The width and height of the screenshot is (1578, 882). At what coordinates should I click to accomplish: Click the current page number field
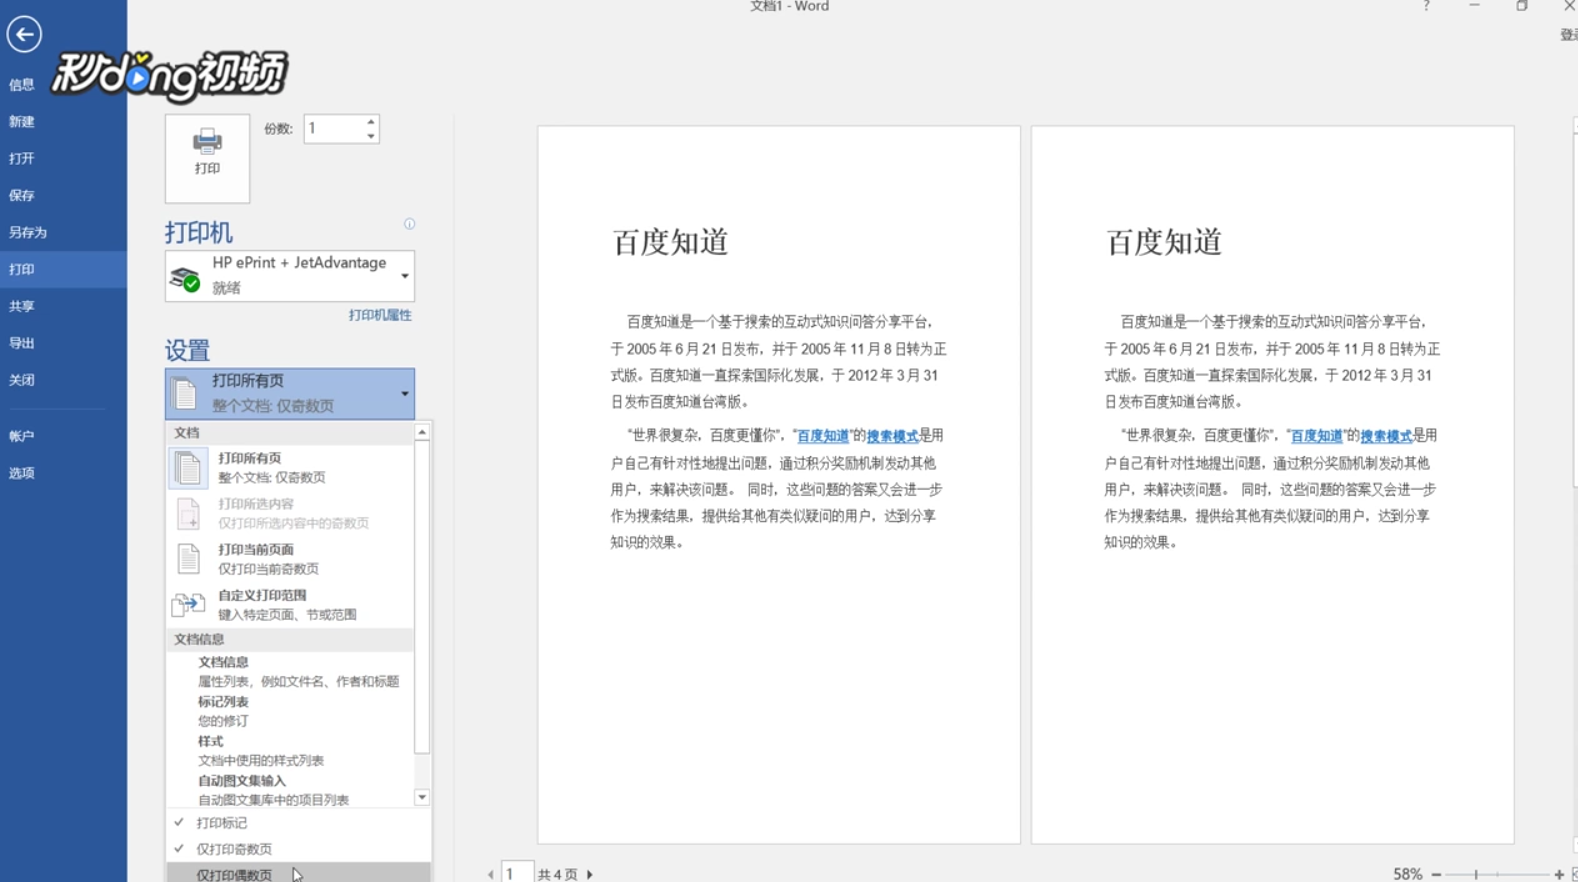coord(517,873)
